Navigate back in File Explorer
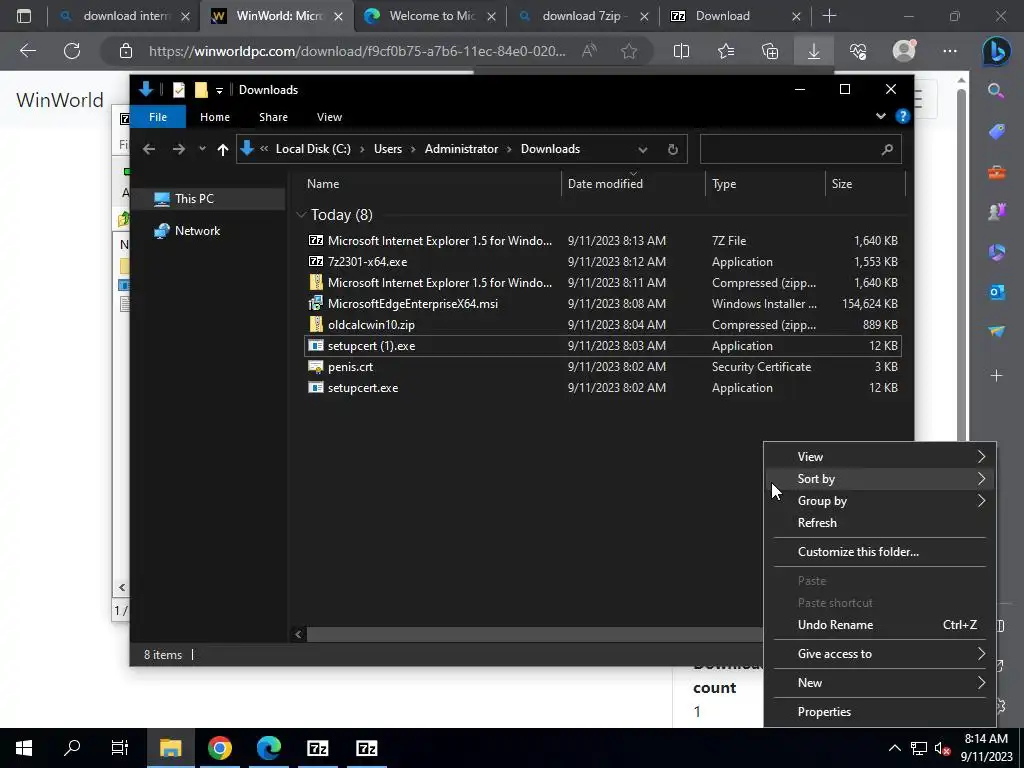Screen dimensions: 1024x768 (x=149, y=150)
